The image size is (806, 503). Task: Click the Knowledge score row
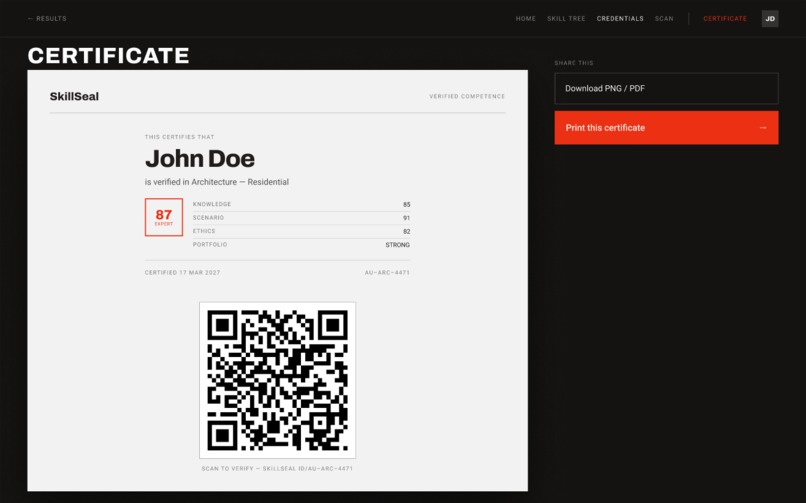301,204
